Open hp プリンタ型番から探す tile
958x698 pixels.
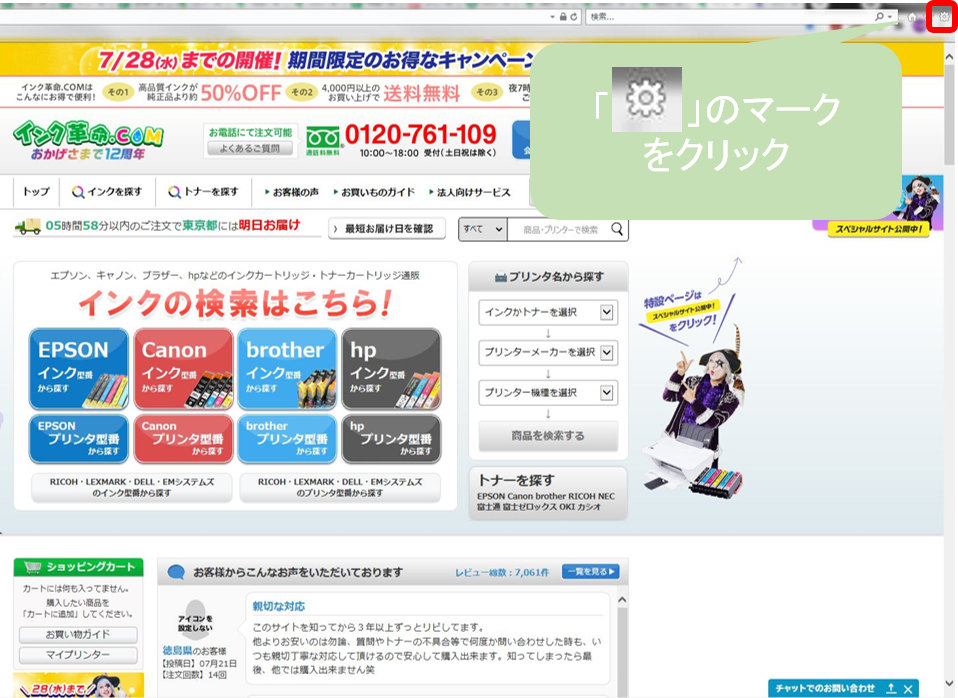(x=391, y=439)
